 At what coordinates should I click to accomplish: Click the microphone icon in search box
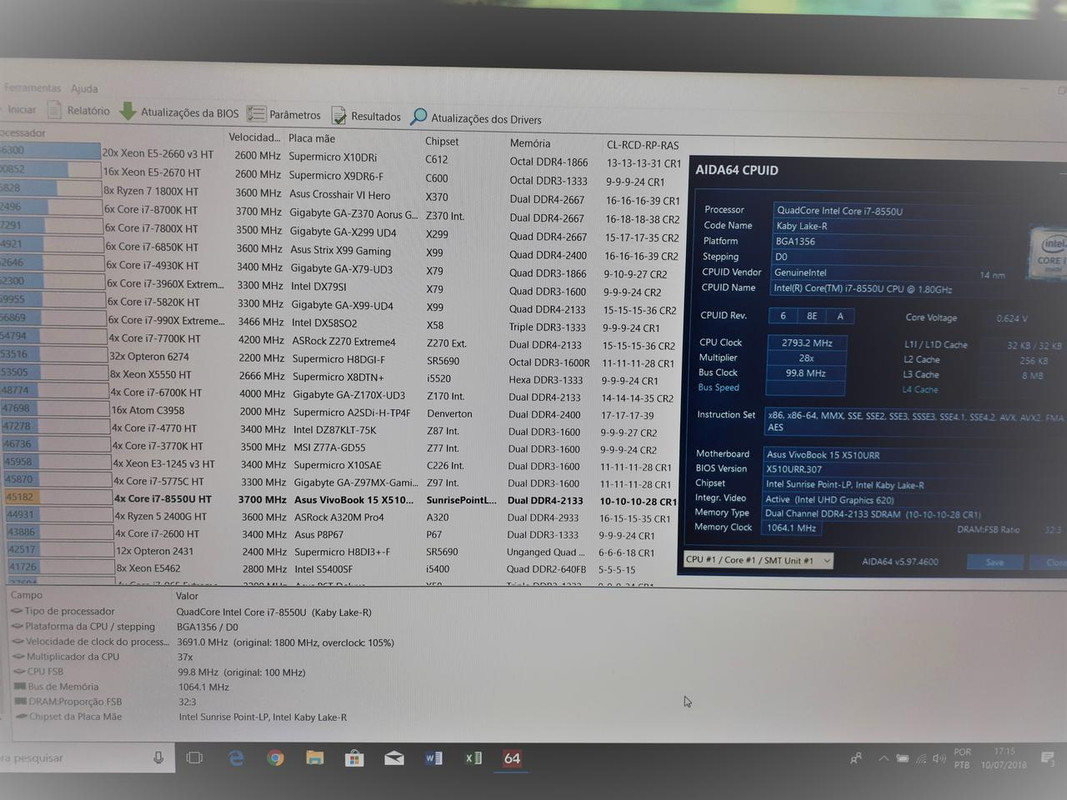click(159, 757)
